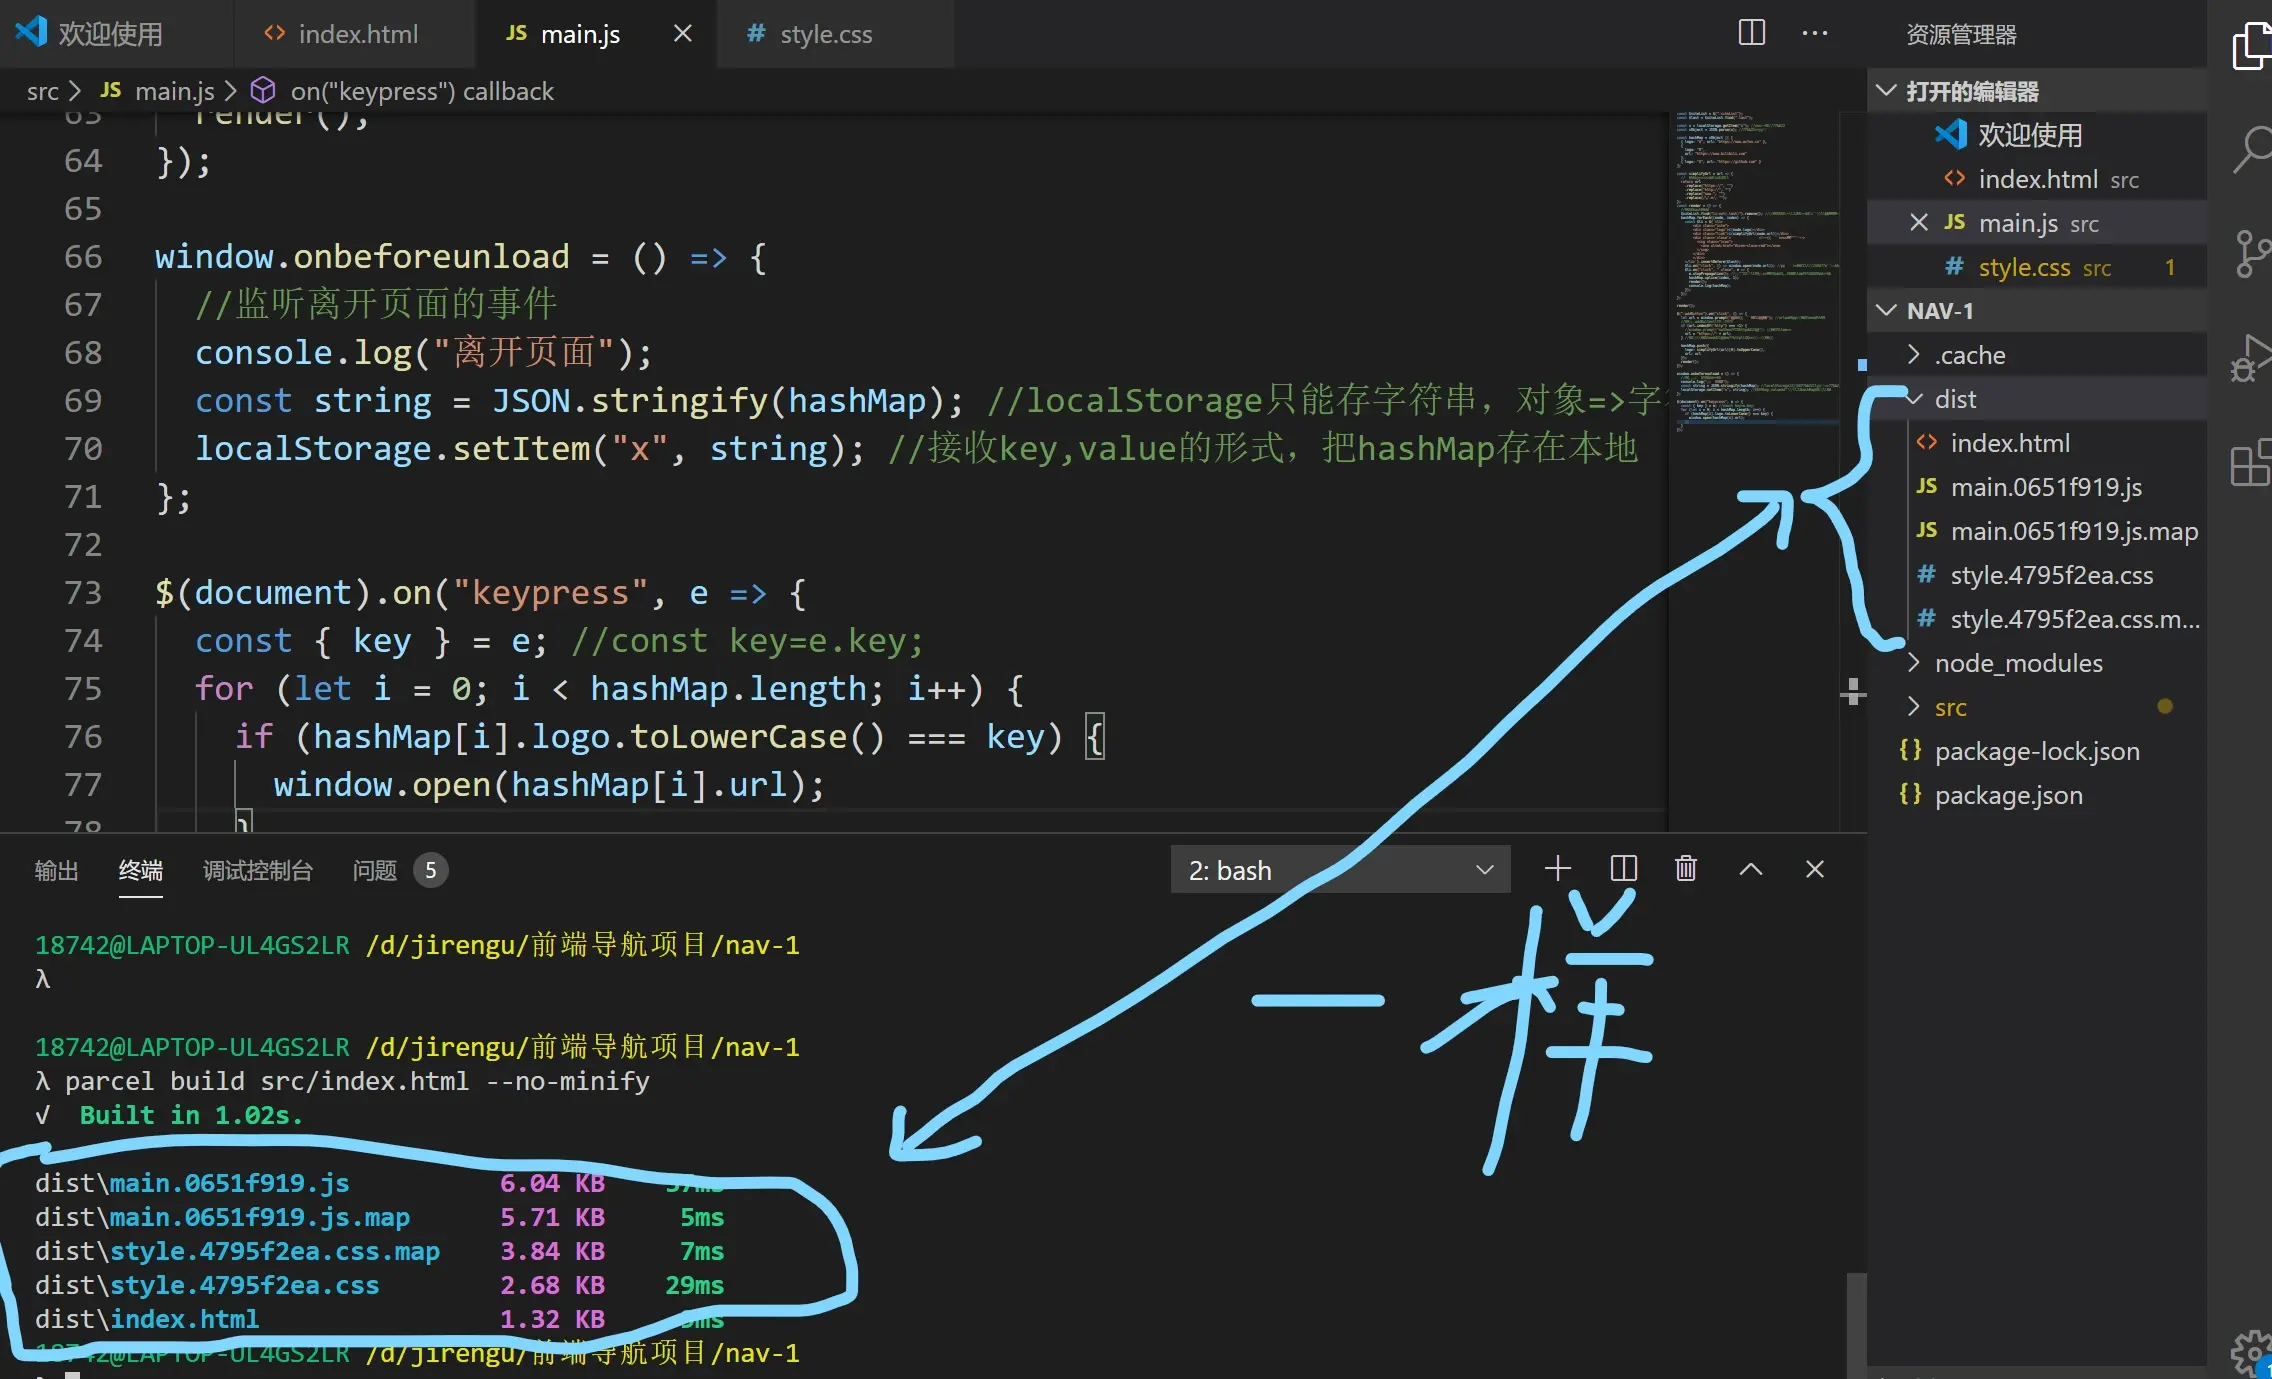Click main.js in the breadcrumb
The image size is (2272, 1379).
coord(174,91)
